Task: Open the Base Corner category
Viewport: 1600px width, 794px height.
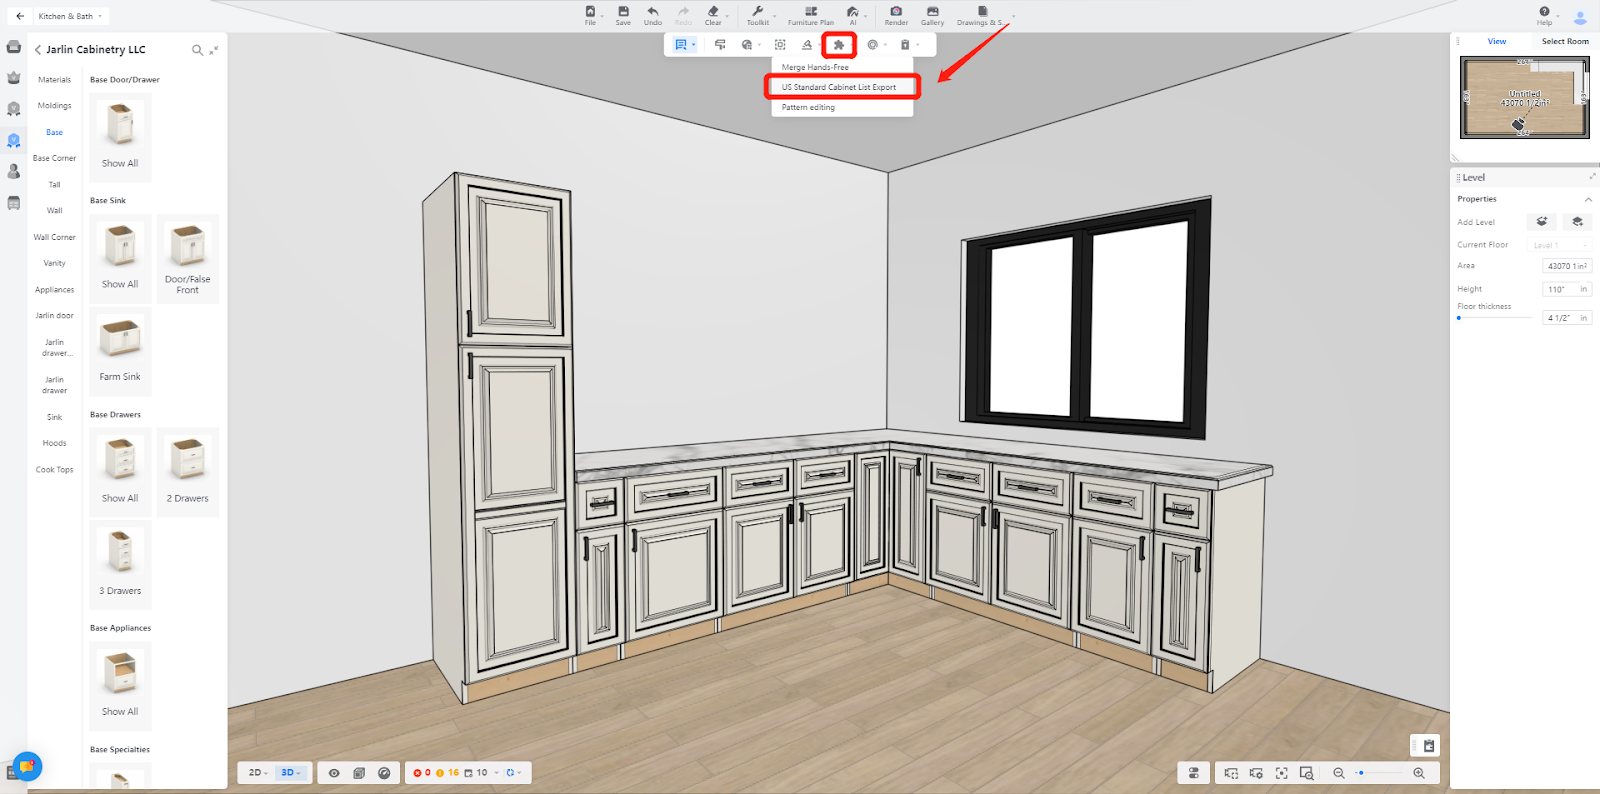Action: pyautogui.click(x=54, y=158)
